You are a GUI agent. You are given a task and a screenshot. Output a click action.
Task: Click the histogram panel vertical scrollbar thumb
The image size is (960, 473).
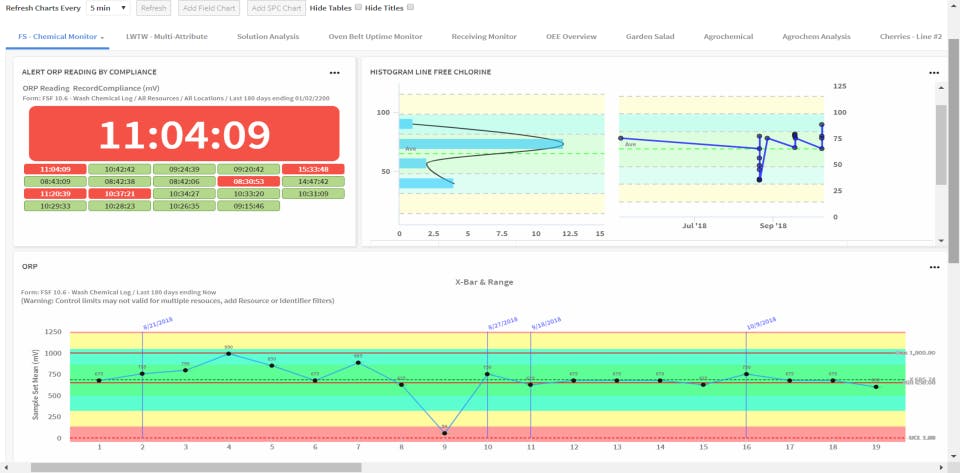tap(941, 144)
